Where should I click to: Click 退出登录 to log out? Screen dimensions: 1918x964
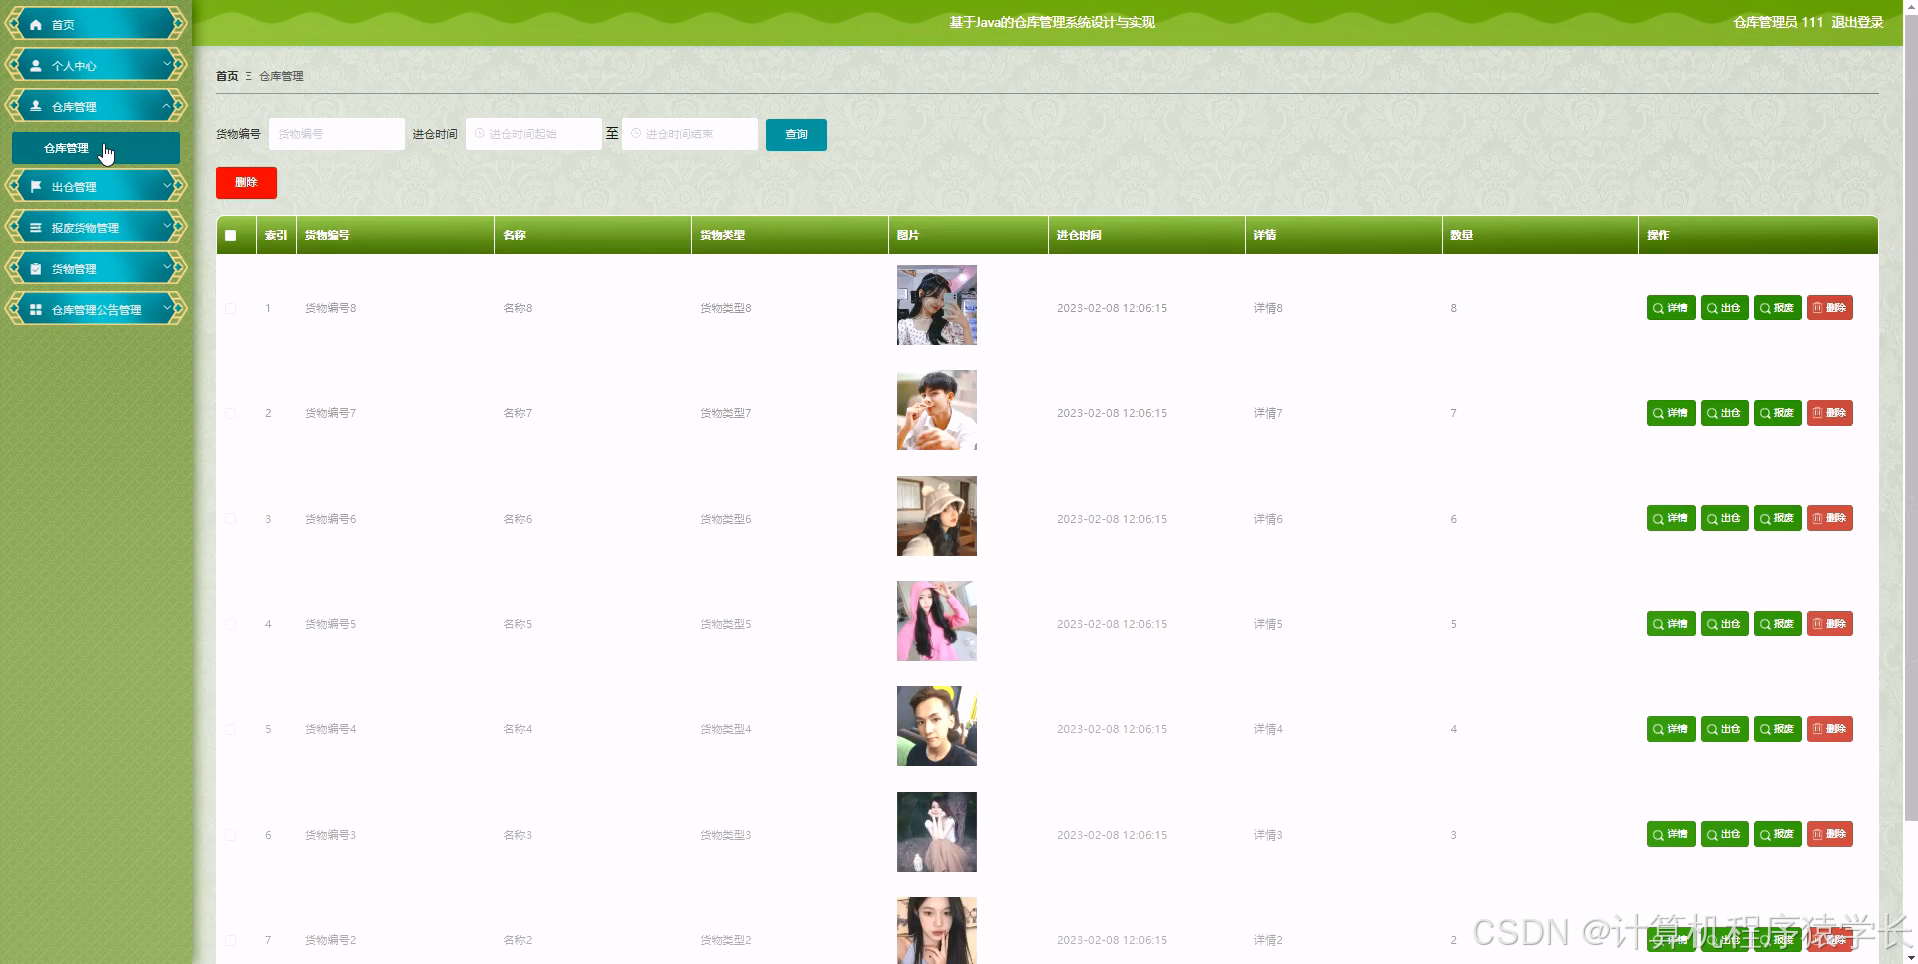(1857, 22)
